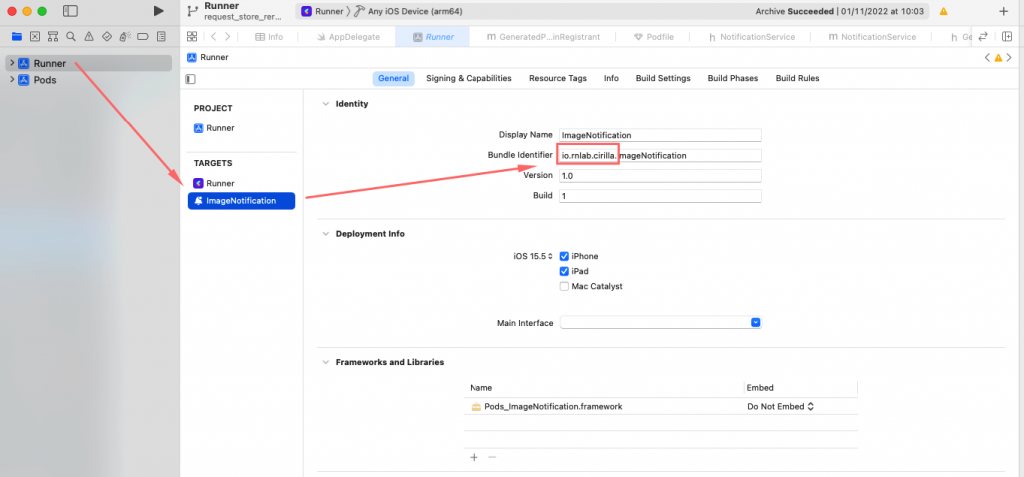Add an editor on the right
The height and width of the screenshot is (477, 1024).
pos(1006,37)
